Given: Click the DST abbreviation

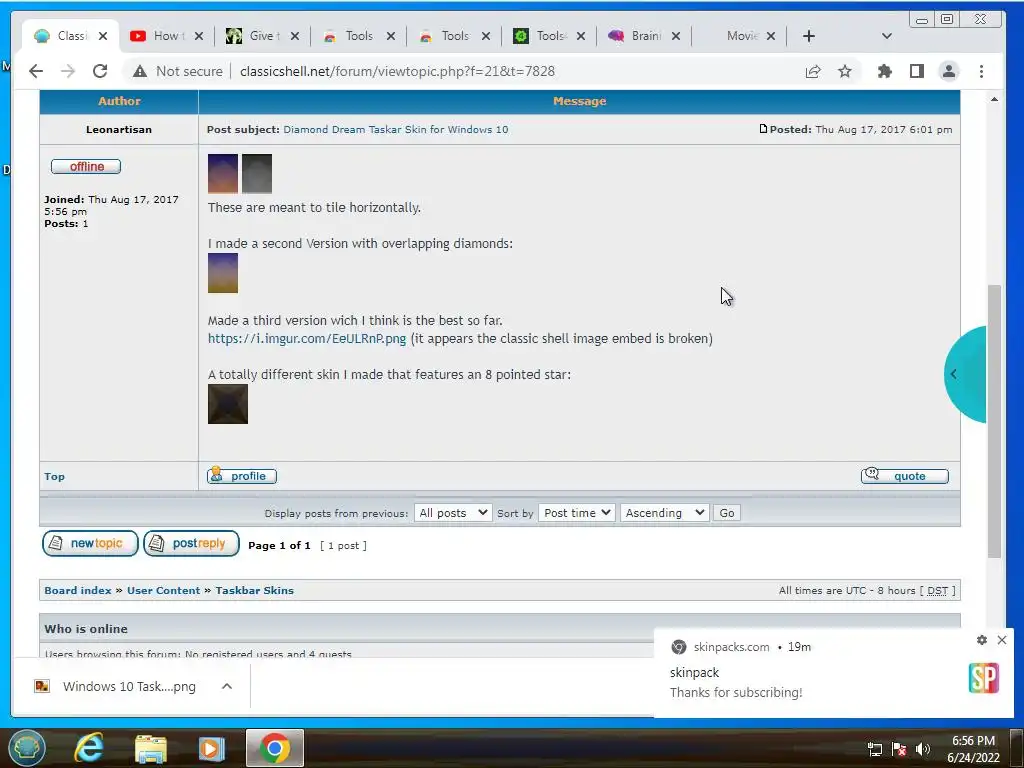Looking at the screenshot, I should pyautogui.click(x=937, y=590).
